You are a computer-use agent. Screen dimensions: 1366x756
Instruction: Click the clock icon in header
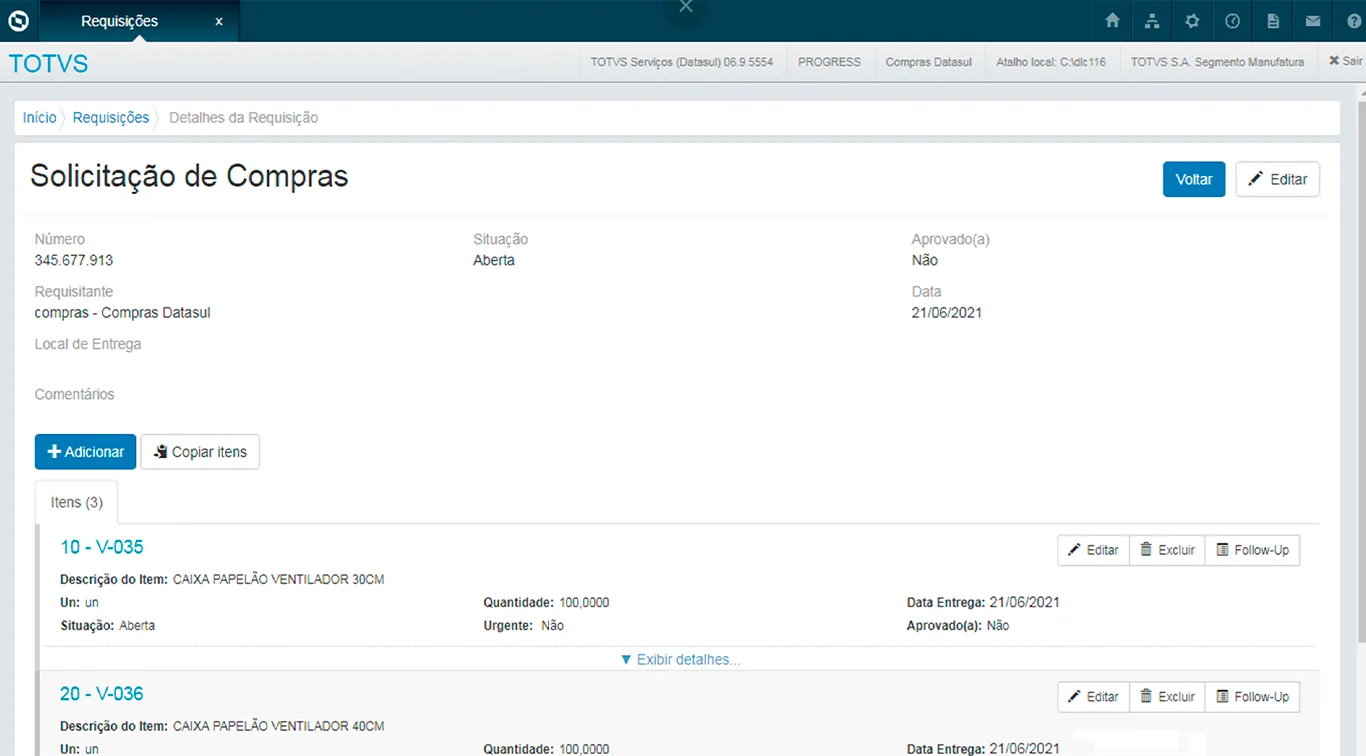[1233, 21]
